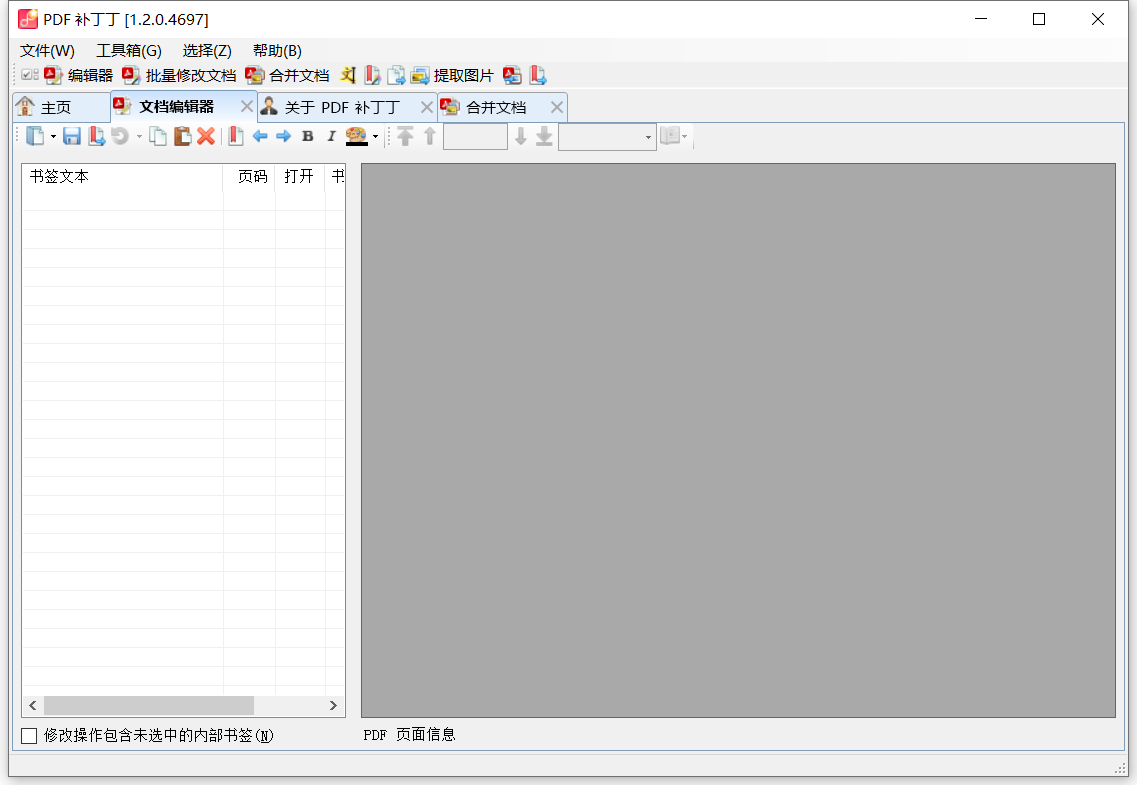Screen dimensions: 1137x785
Task: Click the 批量修改文档 button
Action: [x=180, y=76]
